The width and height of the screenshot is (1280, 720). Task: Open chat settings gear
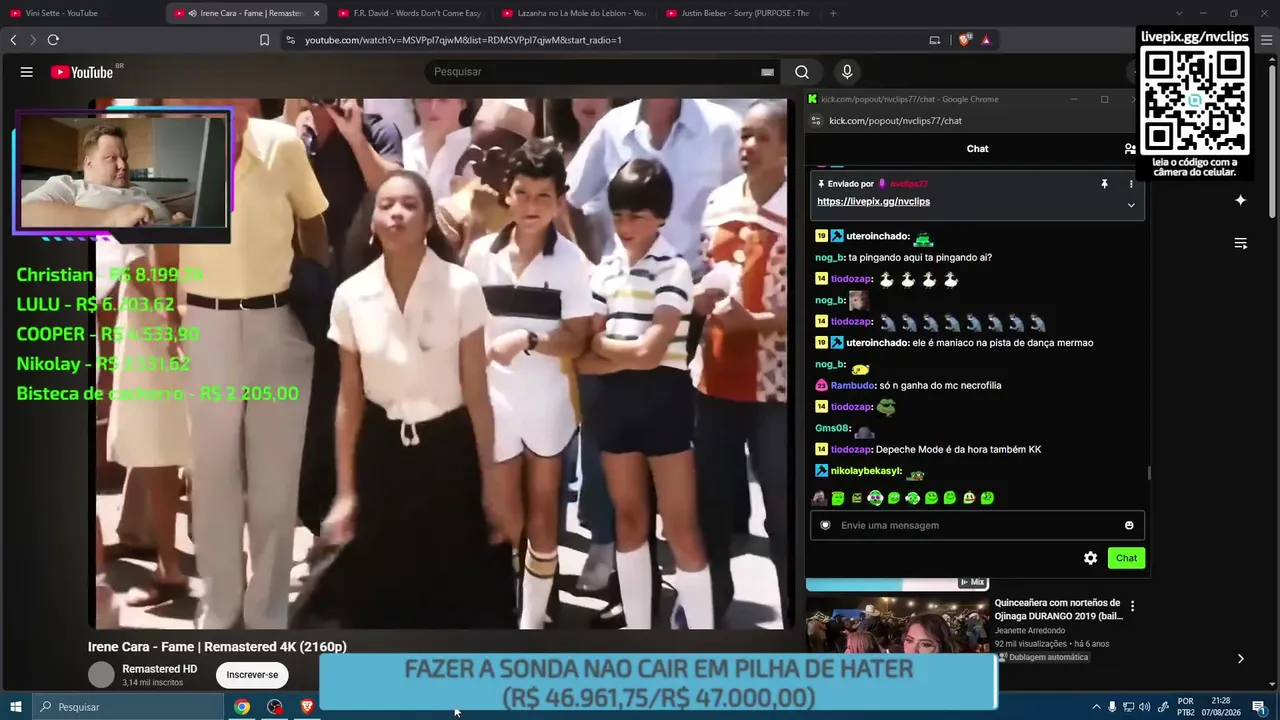[1091, 558]
